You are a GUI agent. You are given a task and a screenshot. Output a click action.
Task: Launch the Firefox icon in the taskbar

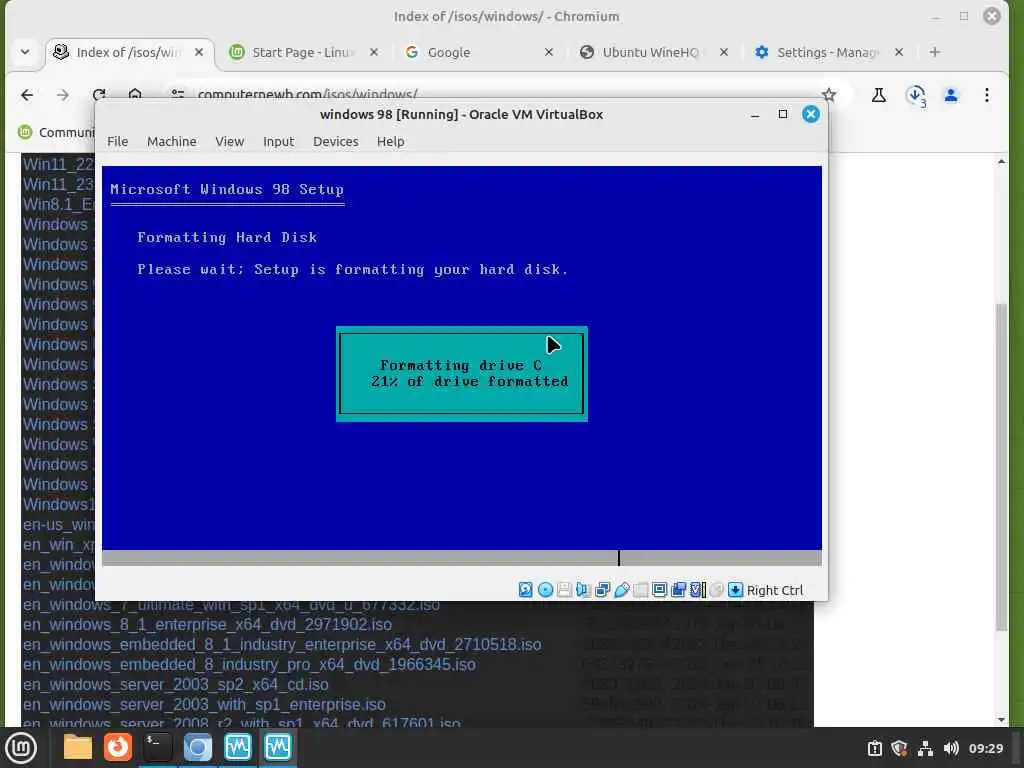pyautogui.click(x=118, y=747)
